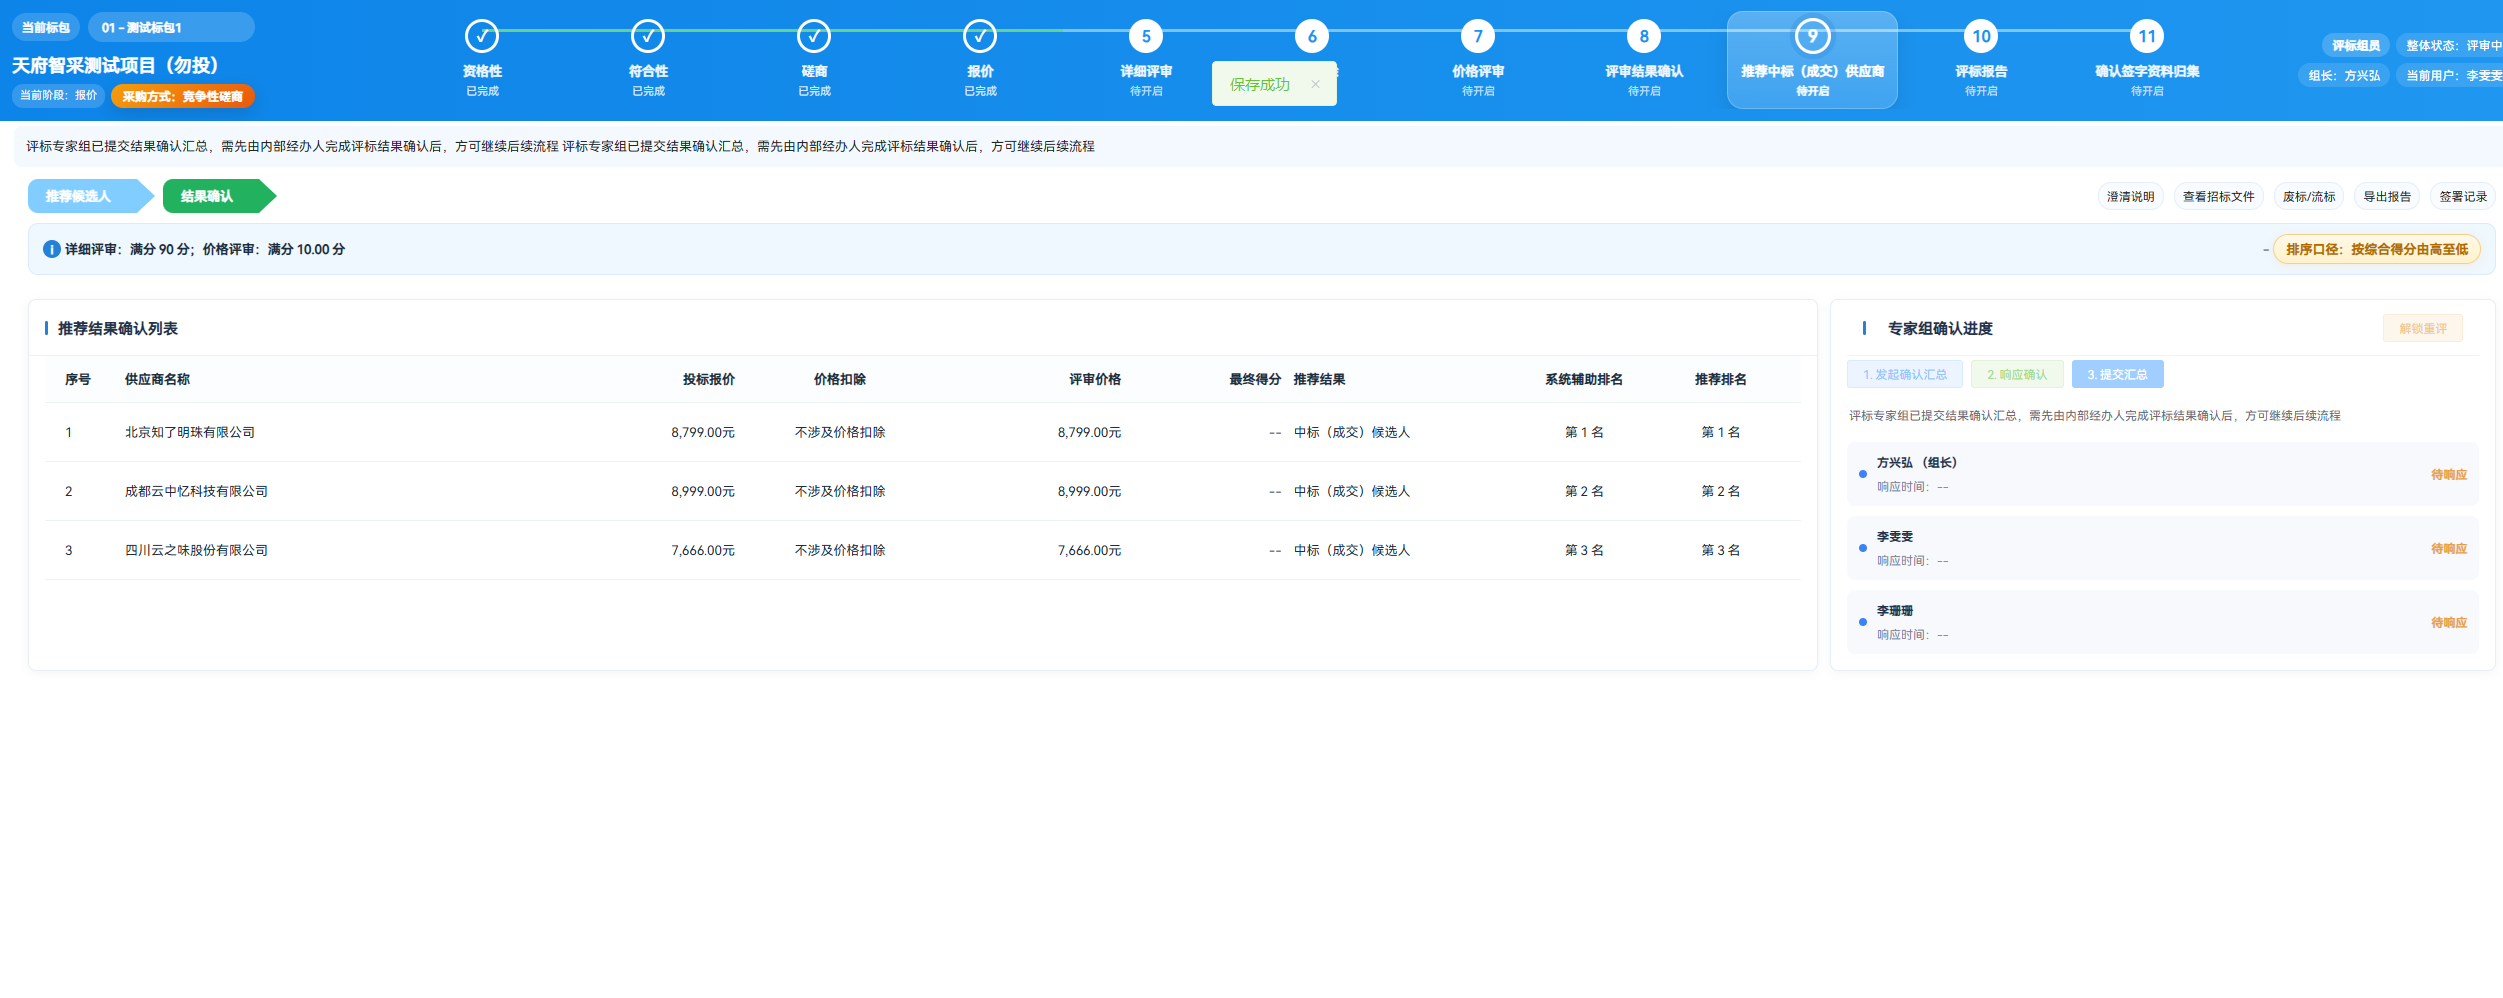Close the 保存成功 notification
Viewport: 2503px width, 998px height.
coord(1315,84)
